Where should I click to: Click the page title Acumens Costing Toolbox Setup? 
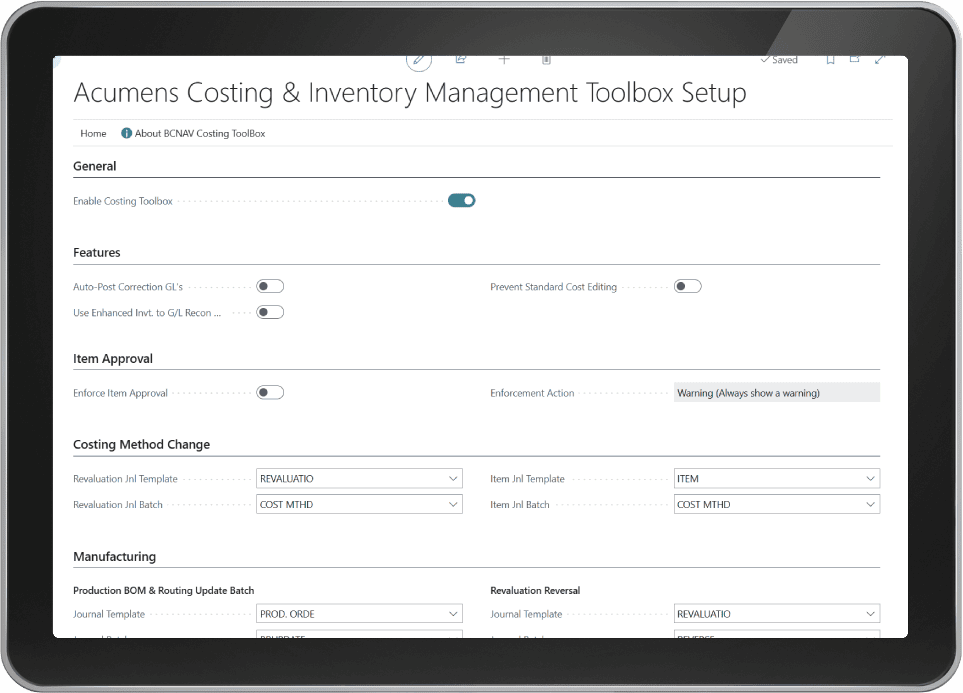(x=410, y=93)
